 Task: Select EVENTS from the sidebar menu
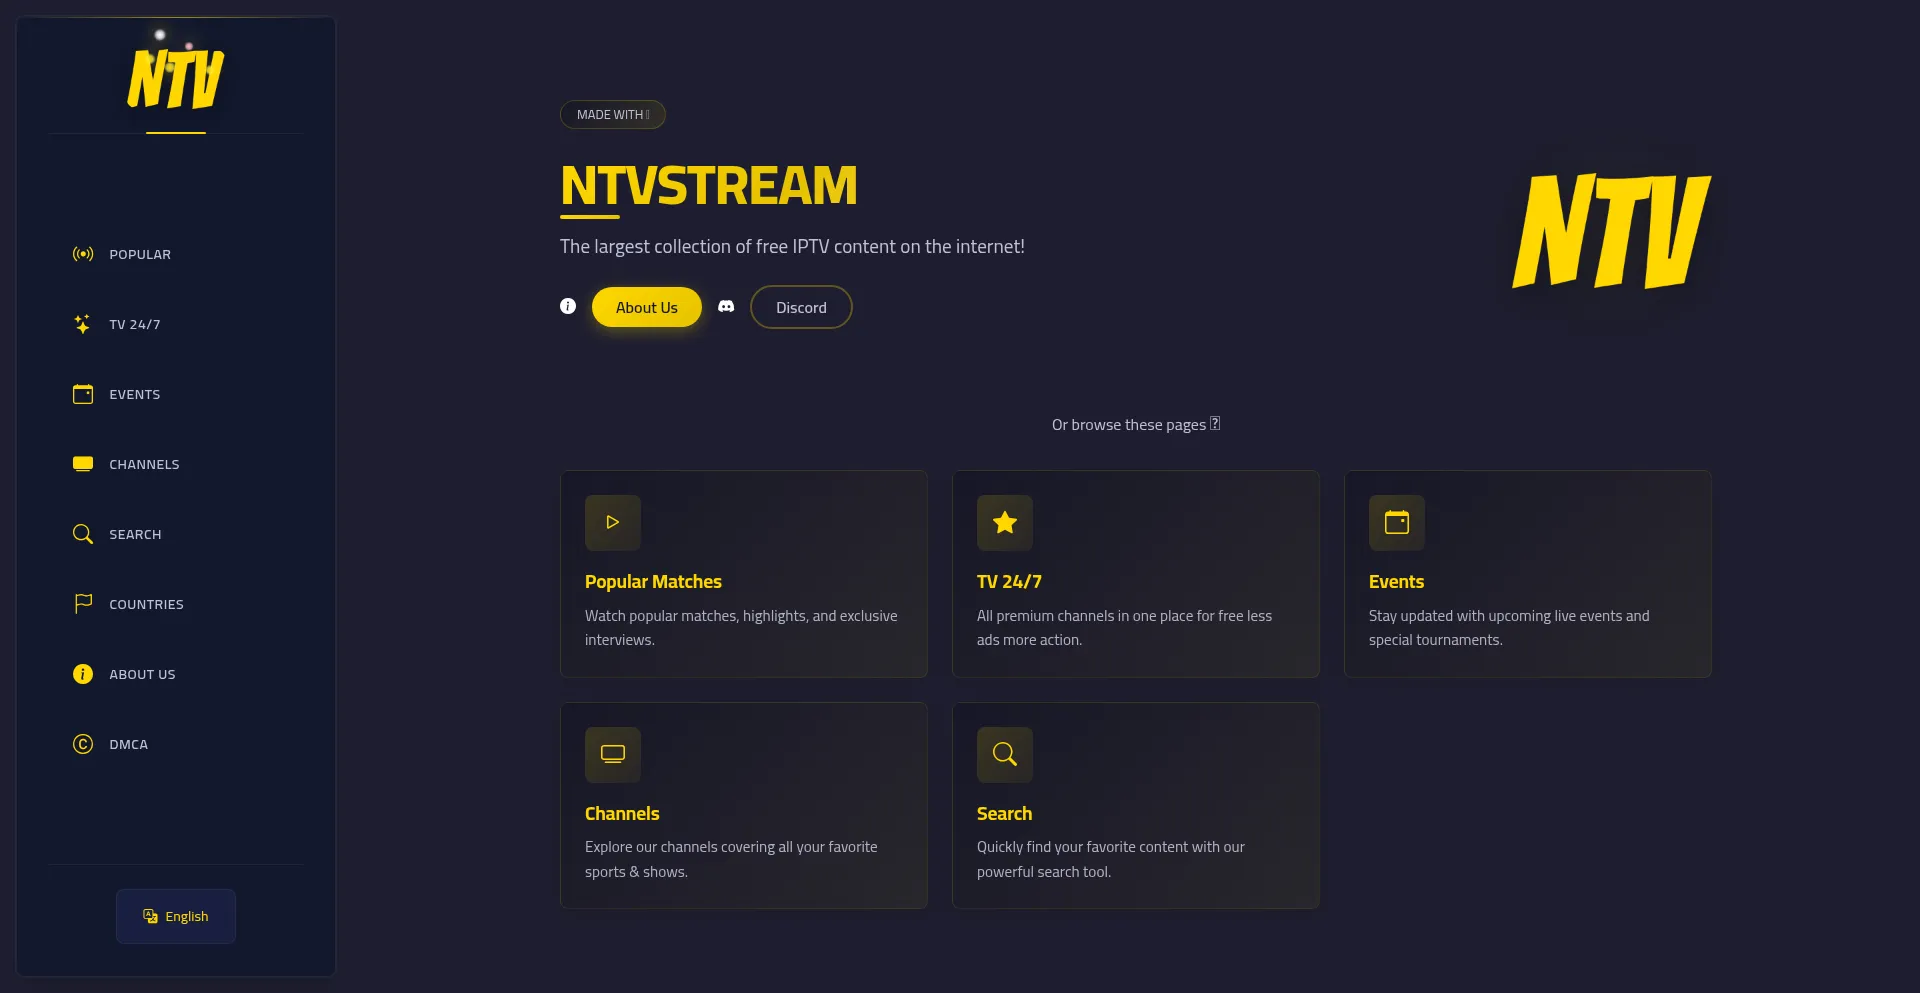point(135,394)
